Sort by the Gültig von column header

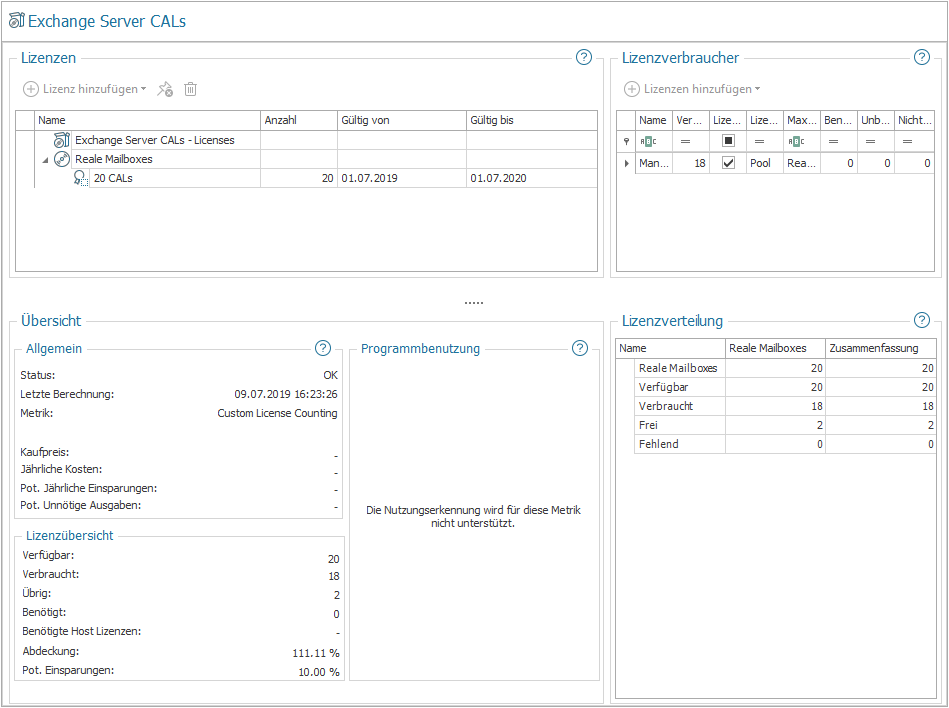click(402, 120)
